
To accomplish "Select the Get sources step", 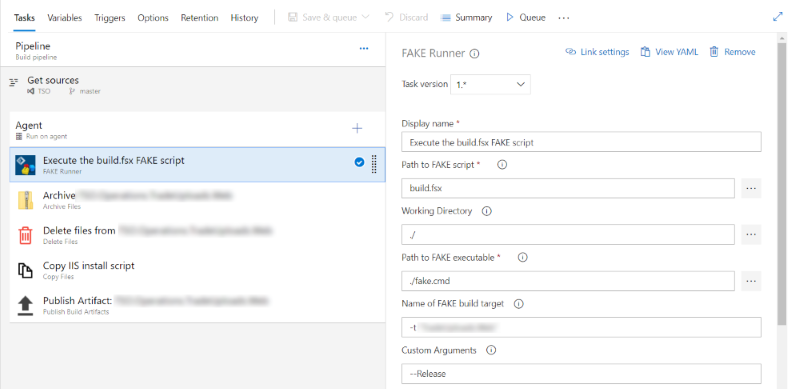I will point(193,85).
